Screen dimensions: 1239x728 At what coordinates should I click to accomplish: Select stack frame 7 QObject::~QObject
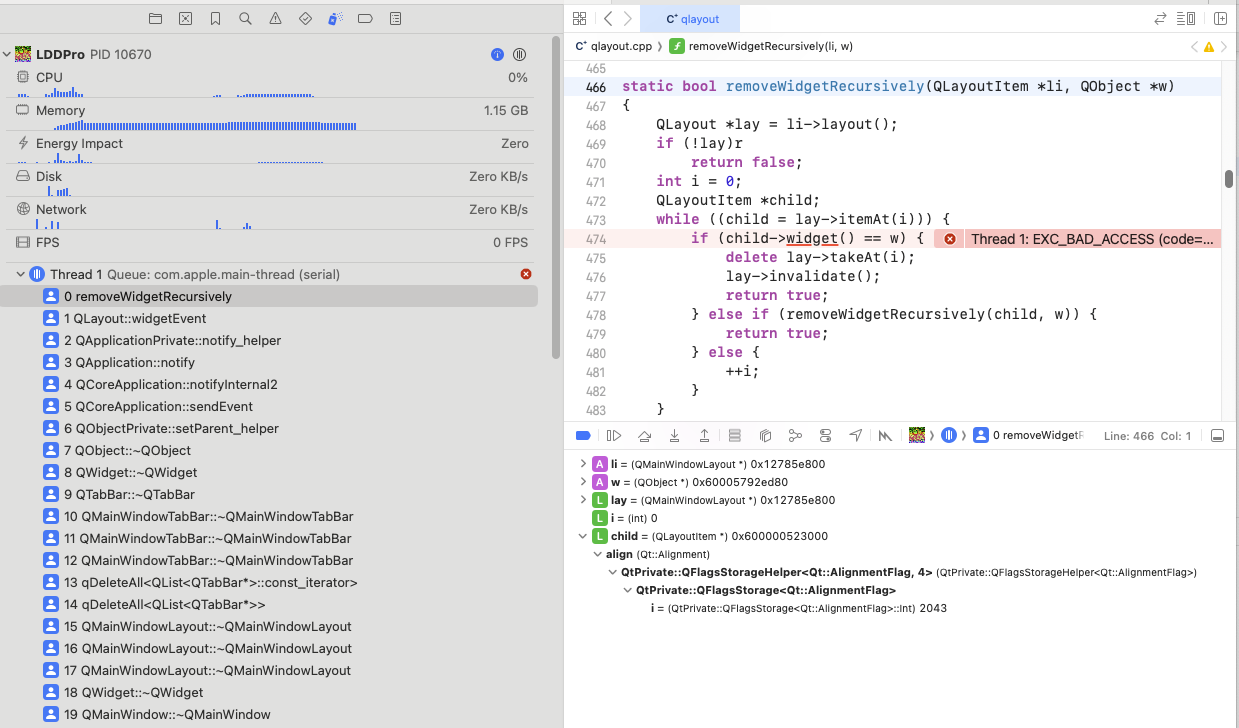point(270,450)
